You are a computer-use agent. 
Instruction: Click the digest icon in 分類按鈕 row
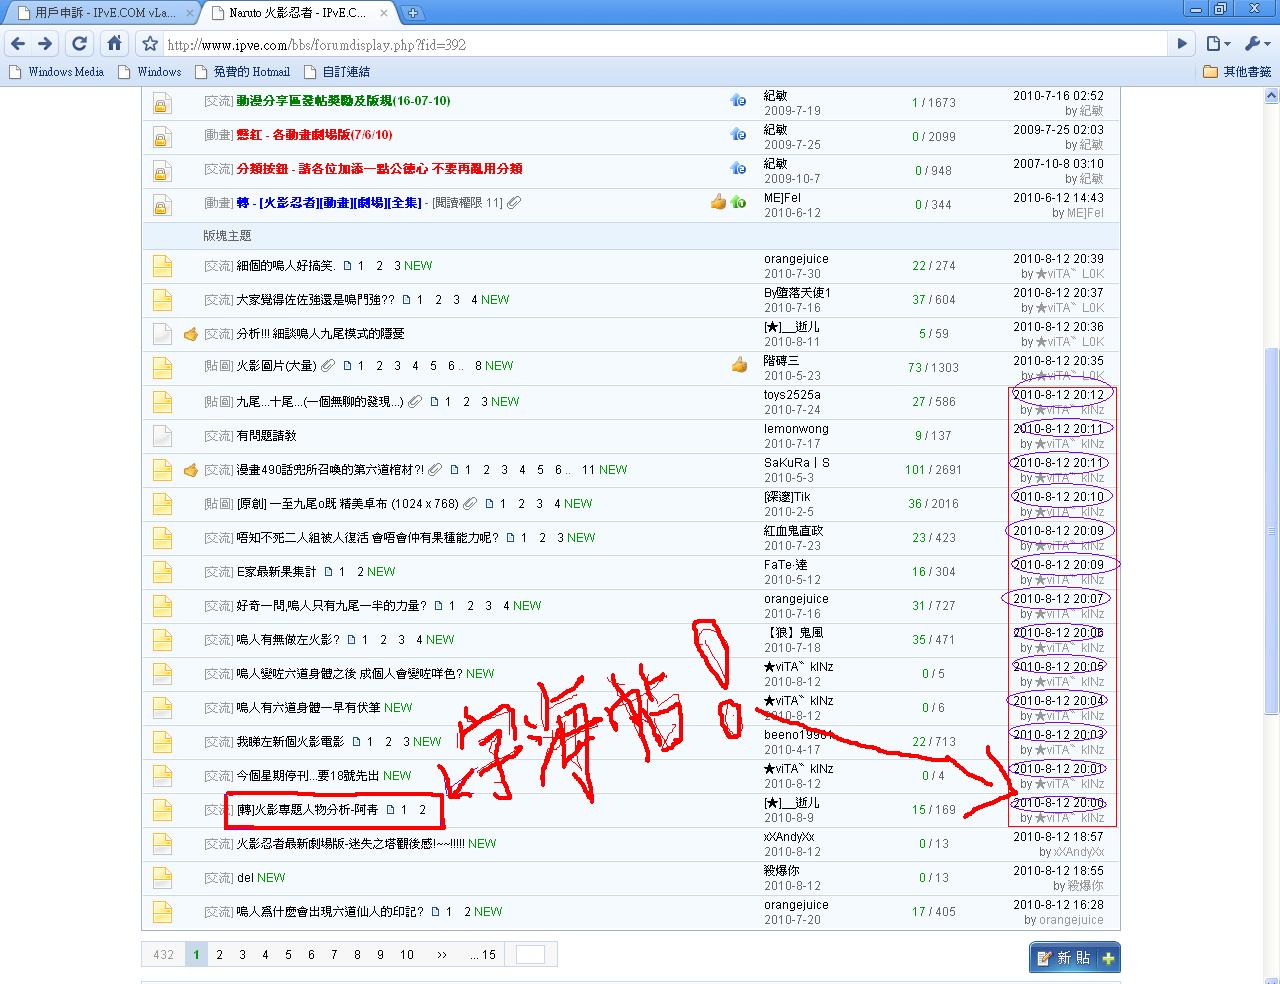pos(738,168)
